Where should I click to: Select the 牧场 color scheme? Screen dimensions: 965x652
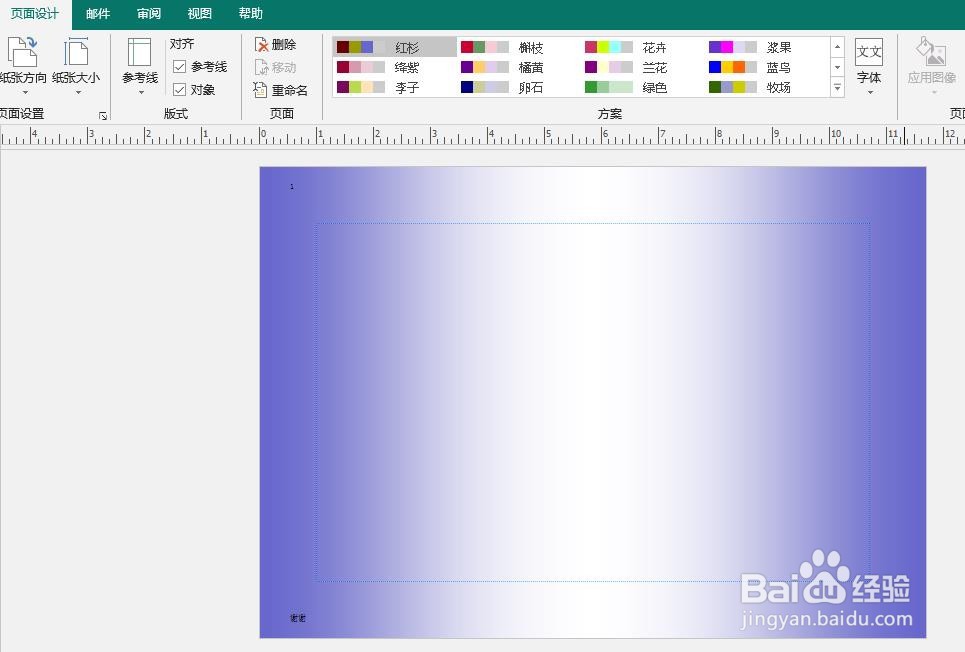767,87
